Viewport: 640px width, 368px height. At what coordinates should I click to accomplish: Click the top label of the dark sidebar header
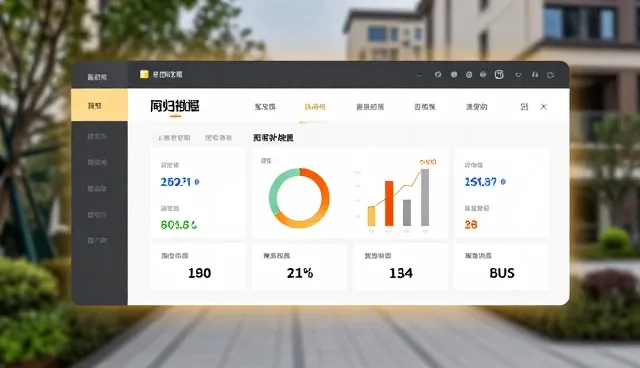[97, 77]
